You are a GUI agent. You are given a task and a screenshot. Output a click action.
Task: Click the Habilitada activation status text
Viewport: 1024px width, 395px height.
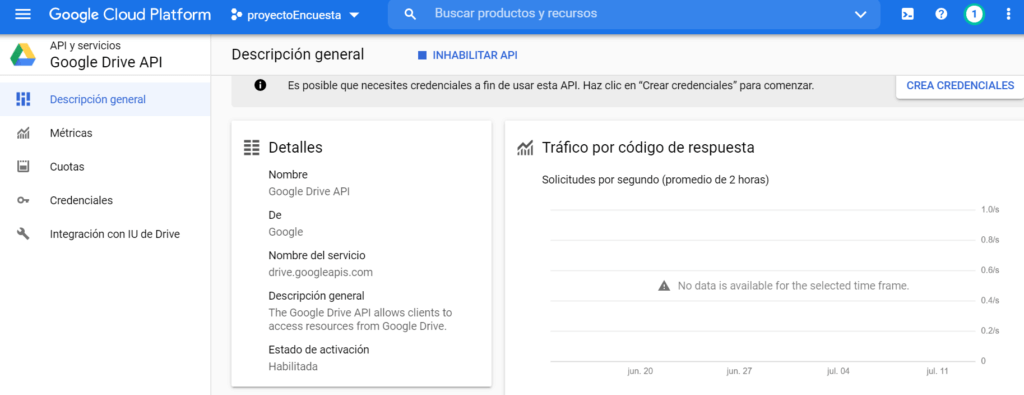[293, 366]
